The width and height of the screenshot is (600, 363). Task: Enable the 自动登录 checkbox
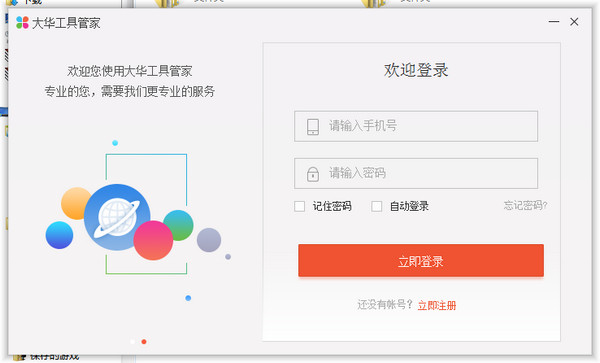pyautogui.click(x=377, y=207)
